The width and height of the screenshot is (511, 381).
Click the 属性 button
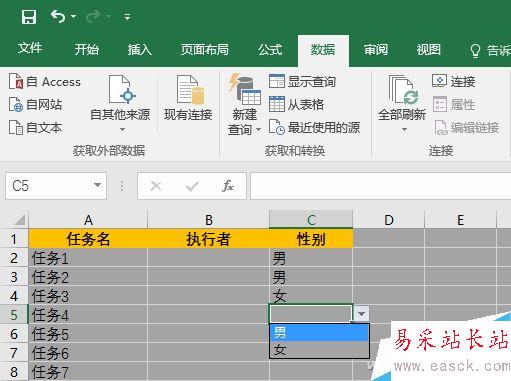coord(454,105)
